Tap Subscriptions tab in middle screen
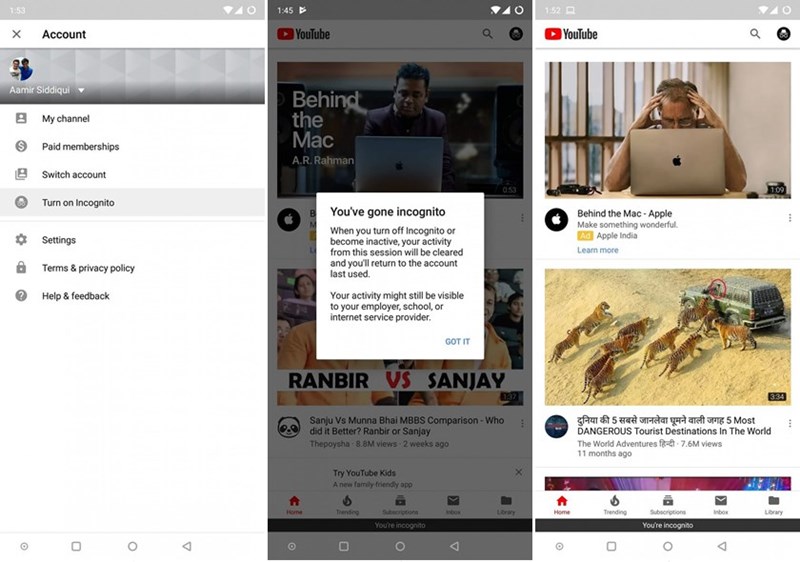Screen dimensions: 800x562 (400, 505)
